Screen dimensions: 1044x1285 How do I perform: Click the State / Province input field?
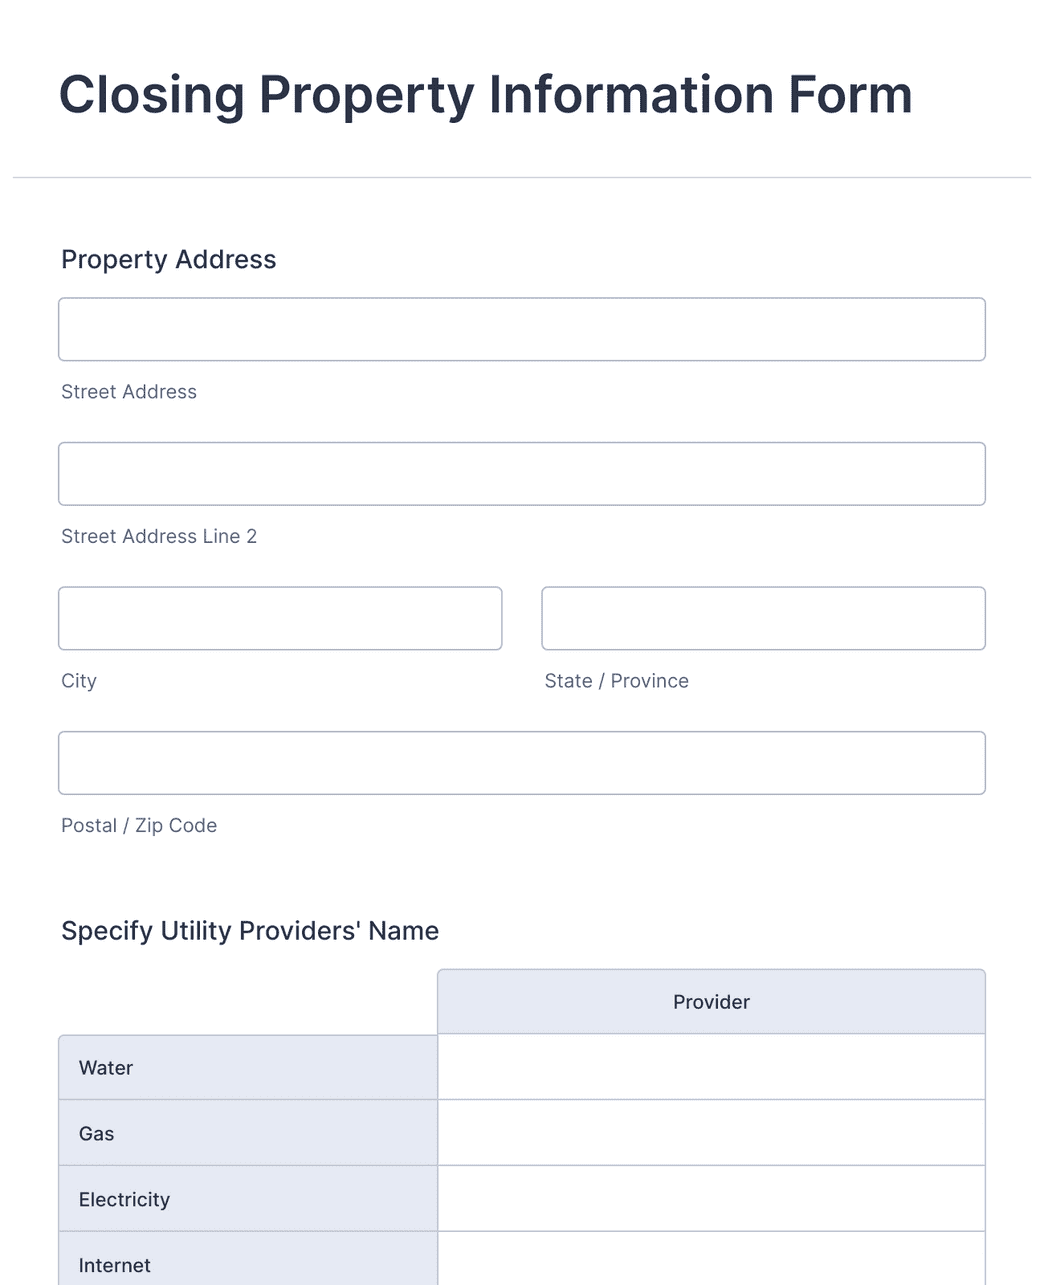point(763,618)
